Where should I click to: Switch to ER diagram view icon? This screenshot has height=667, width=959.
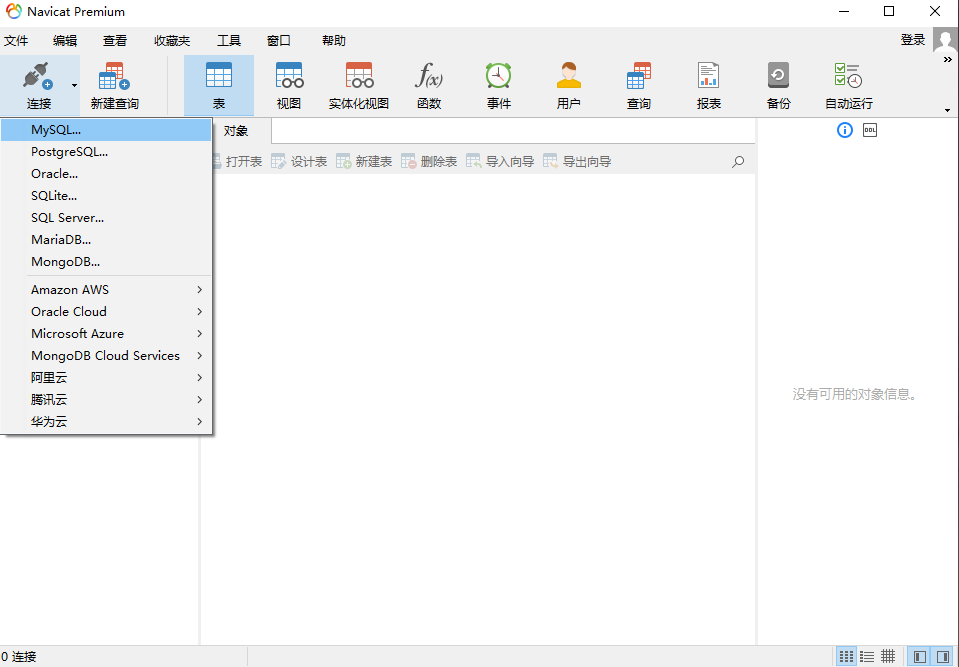click(x=888, y=657)
